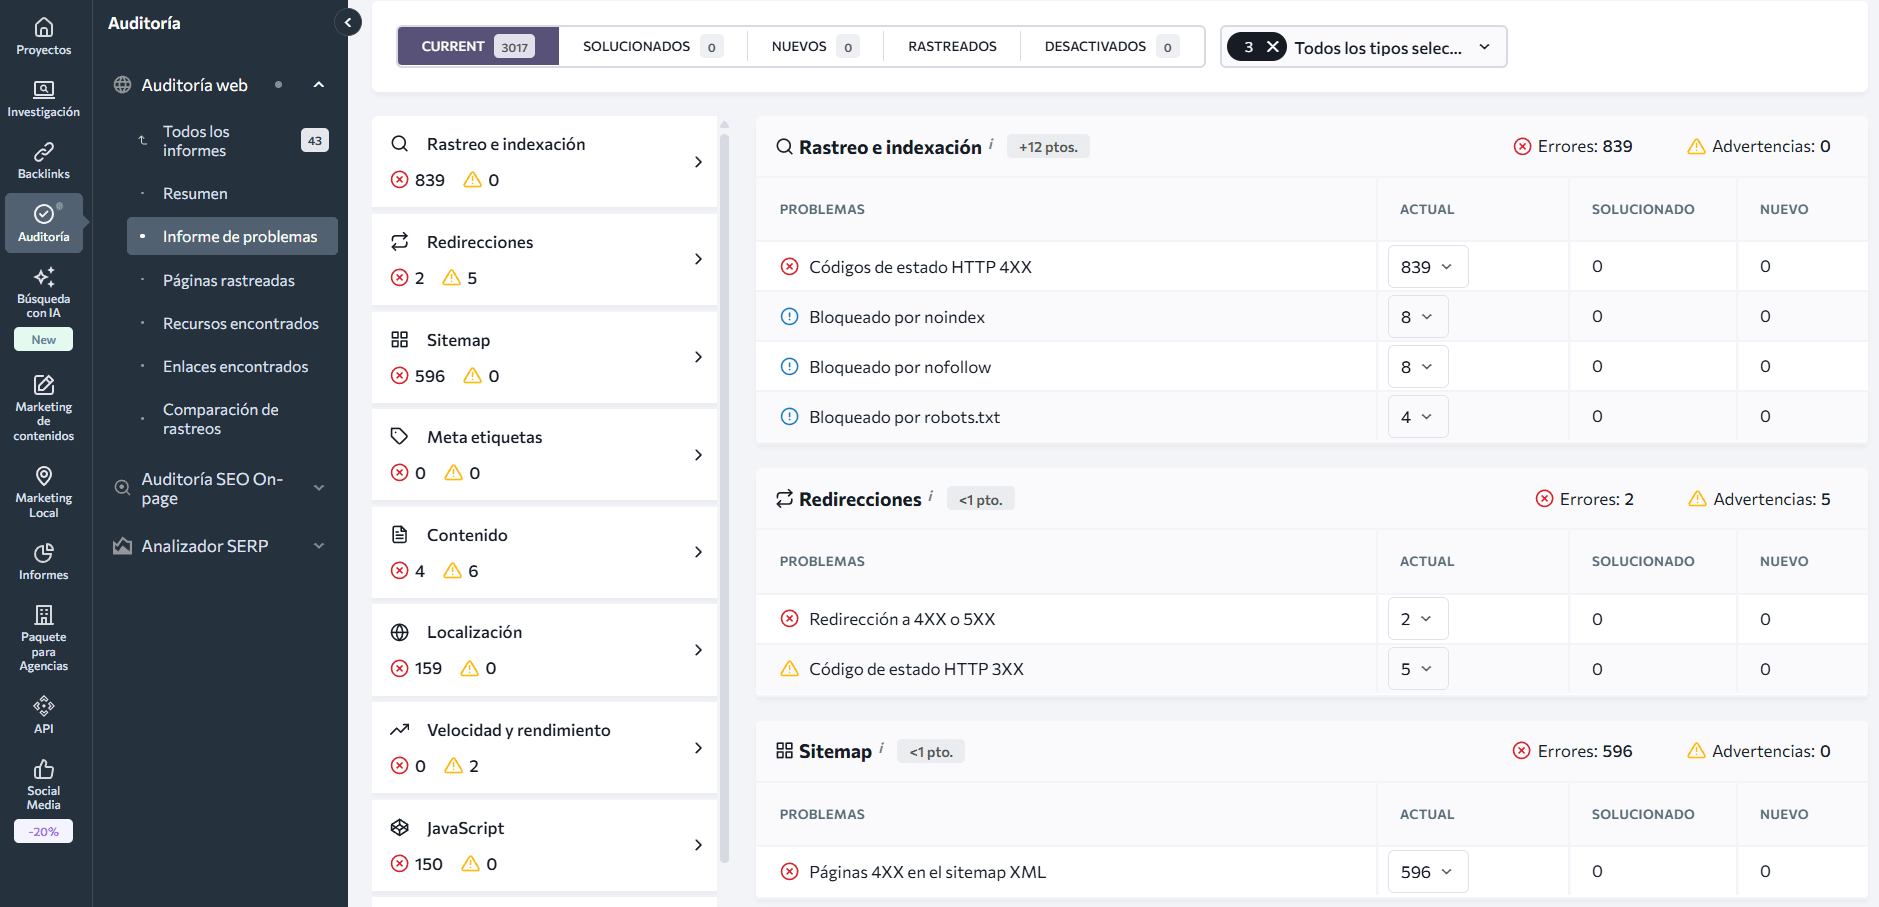Switch to the SOLUCIONADOS tab
This screenshot has width=1879, height=907.
click(x=652, y=47)
